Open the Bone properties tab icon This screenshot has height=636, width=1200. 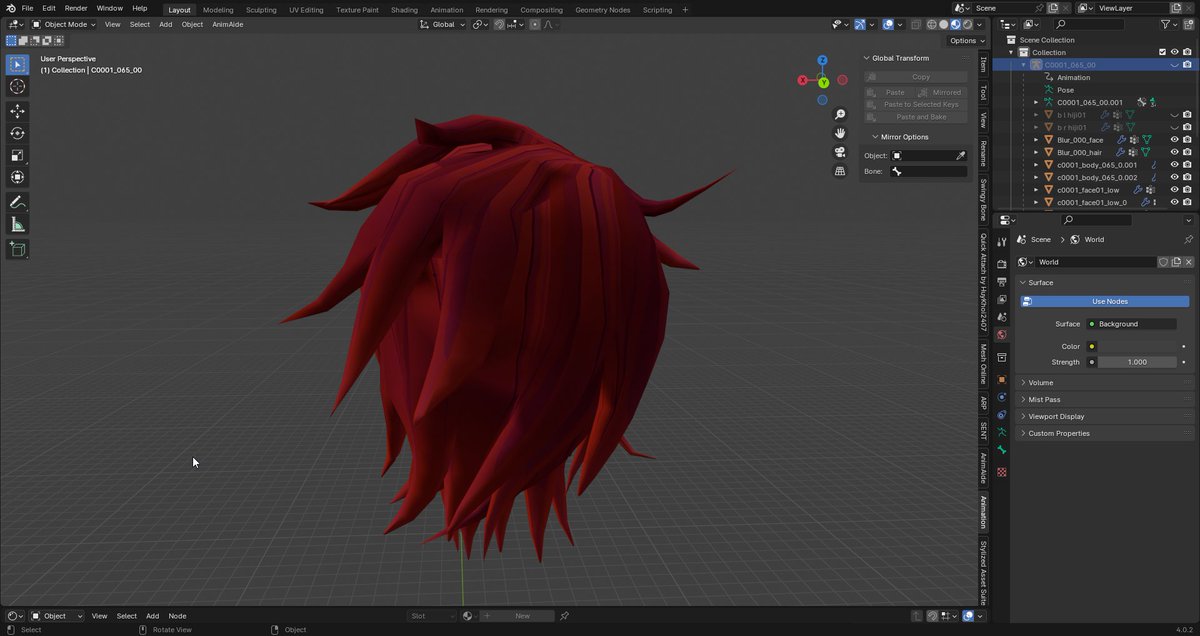(1001, 450)
